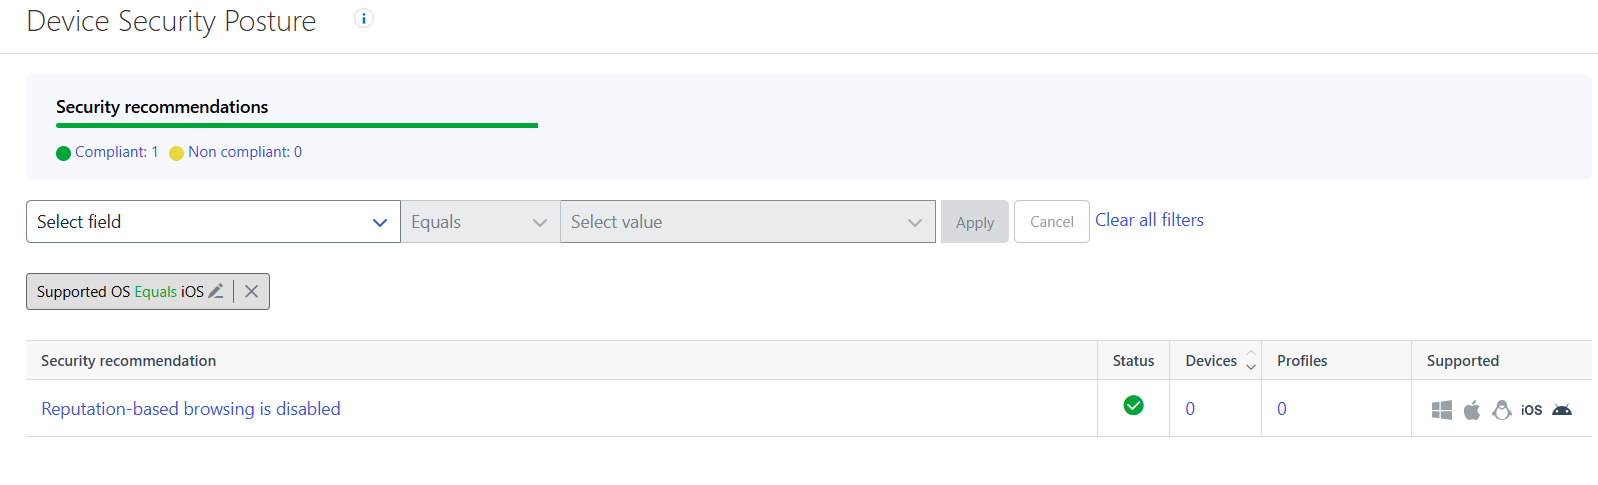Open the Equals operator dropdown

tap(480, 222)
